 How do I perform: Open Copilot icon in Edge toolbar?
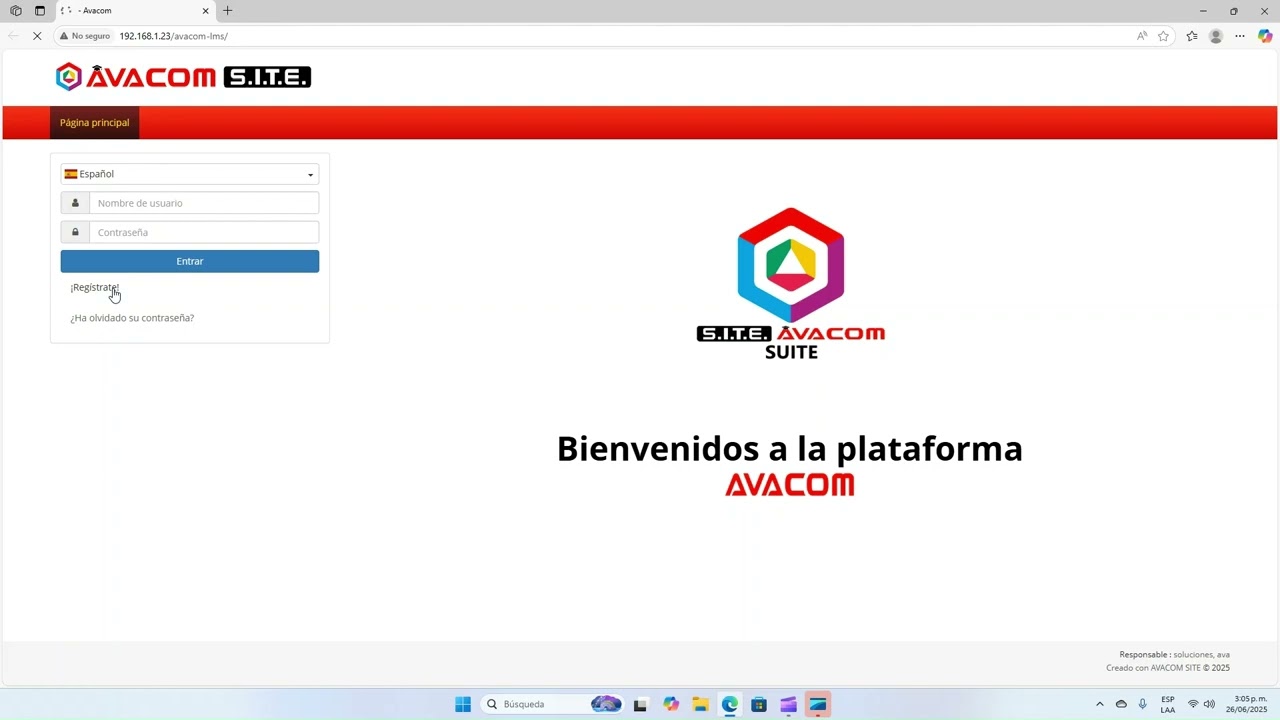[1265, 36]
